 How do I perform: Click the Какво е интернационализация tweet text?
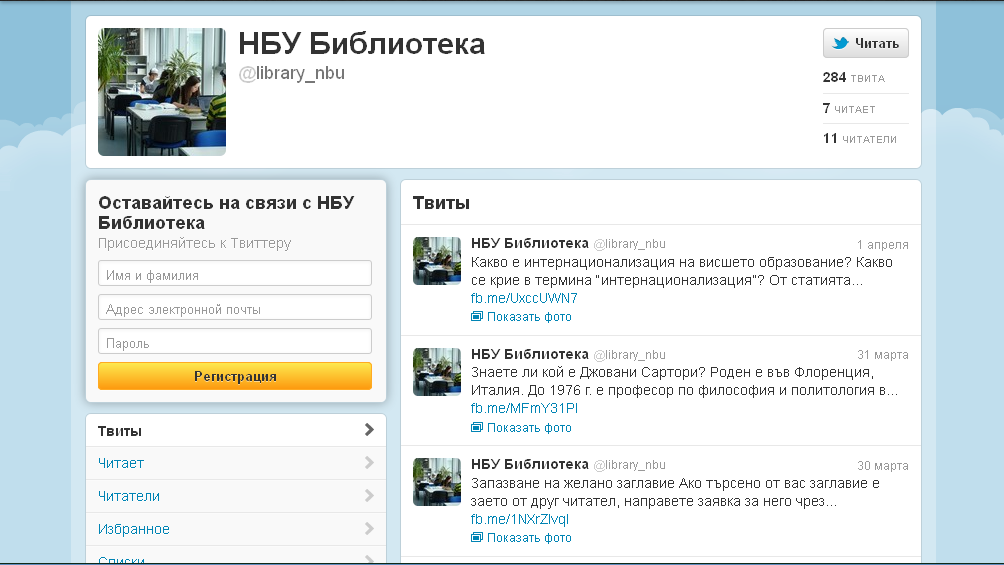(681, 271)
